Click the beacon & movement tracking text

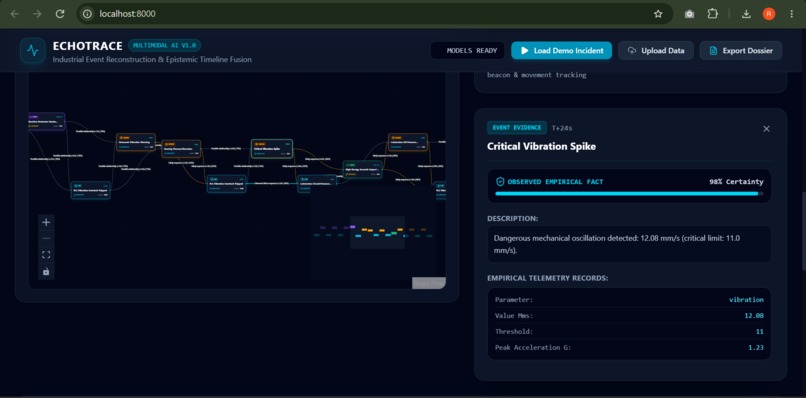(537, 75)
